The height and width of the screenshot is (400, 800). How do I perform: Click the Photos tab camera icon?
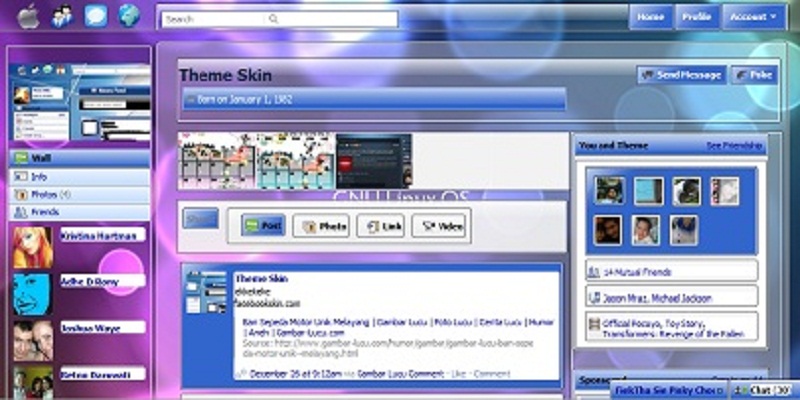click(x=21, y=194)
